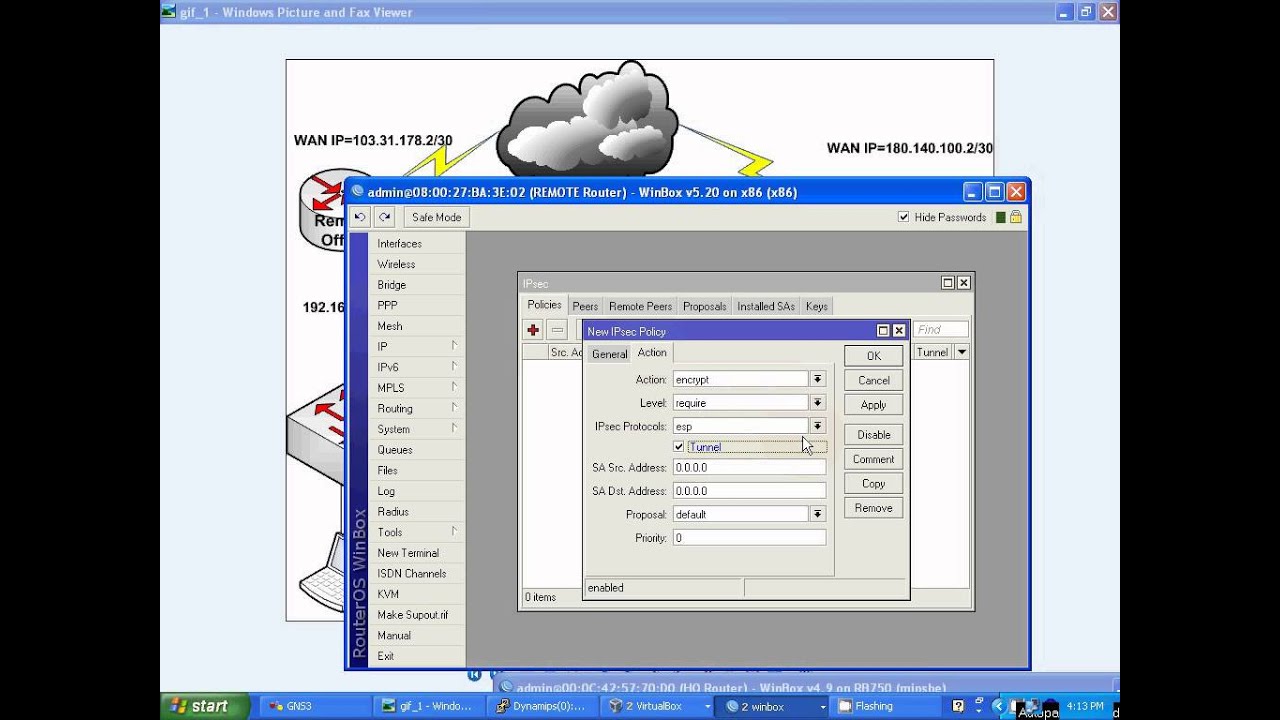Open ISDN Channels menu item
Image resolution: width=1280 pixels, height=720 pixels.
417,573
